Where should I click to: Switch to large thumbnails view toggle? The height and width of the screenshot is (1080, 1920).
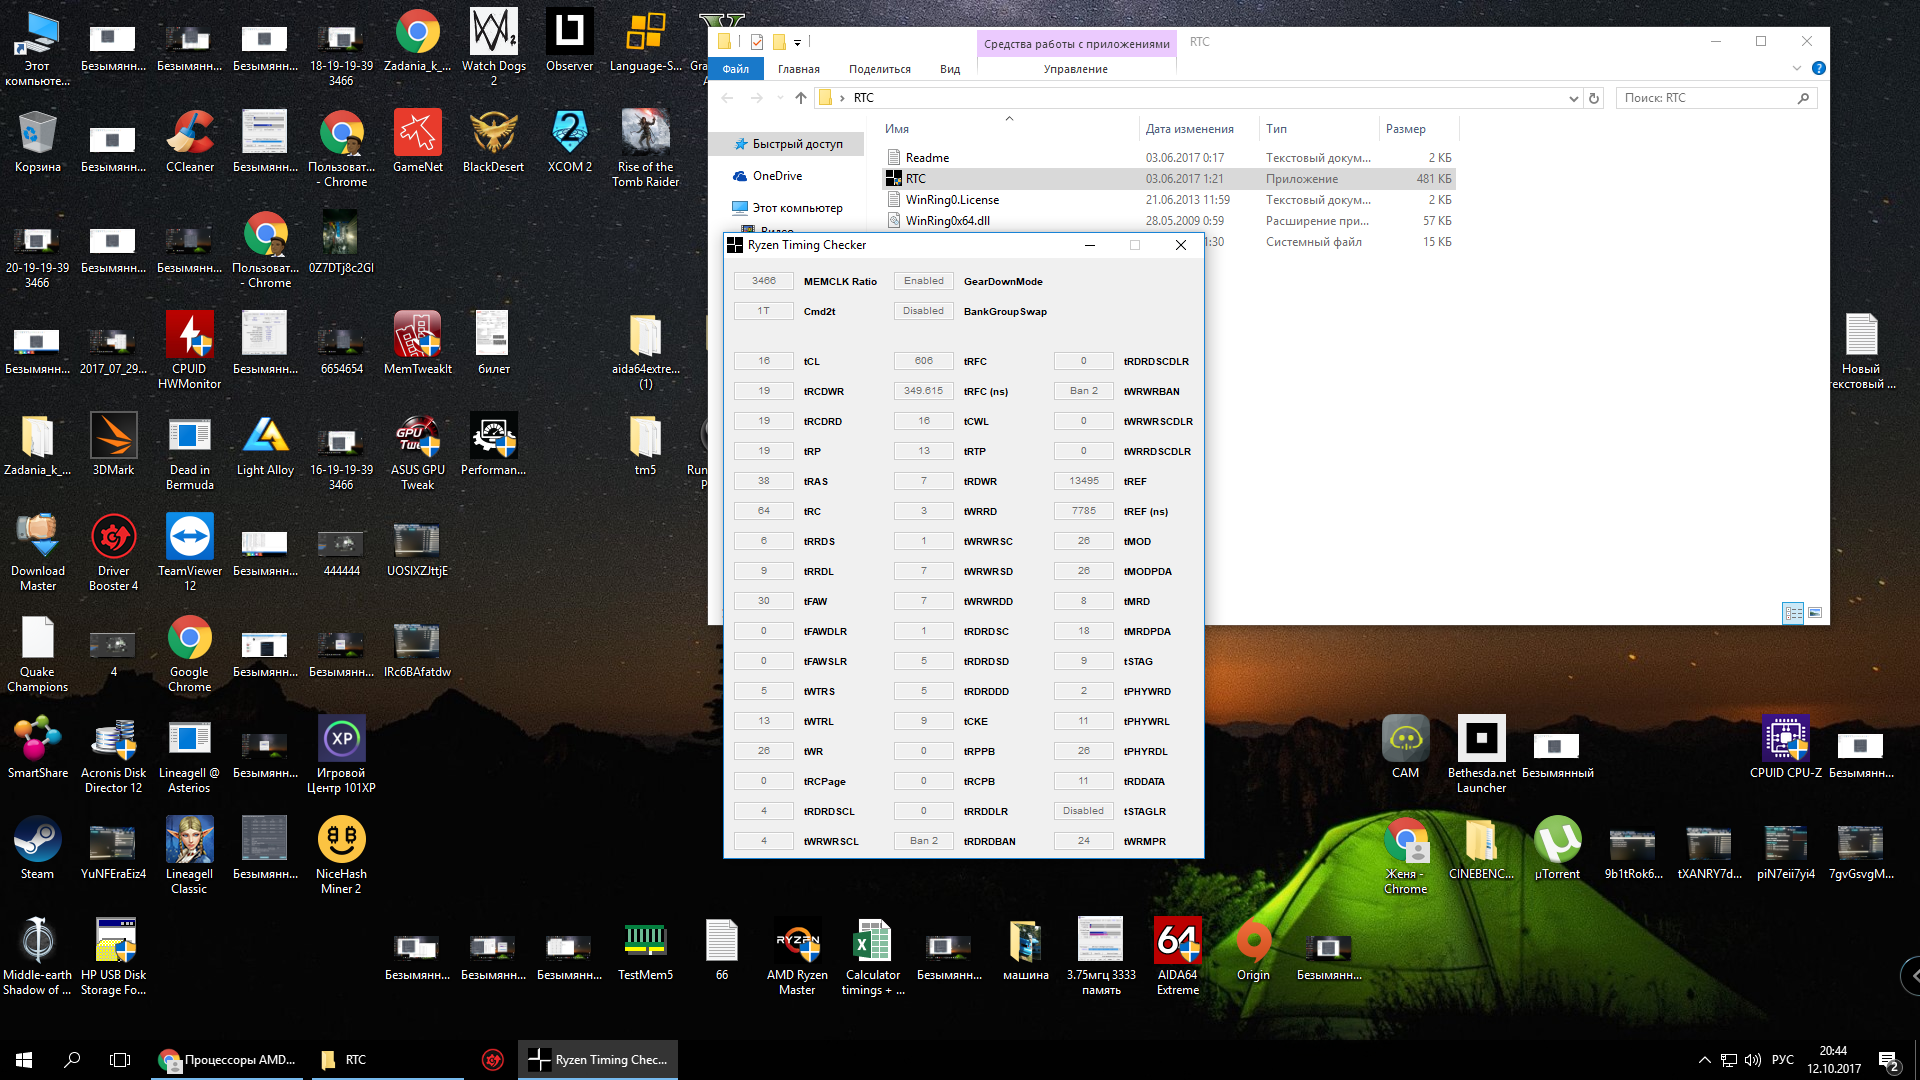[x=1815, y=613]
